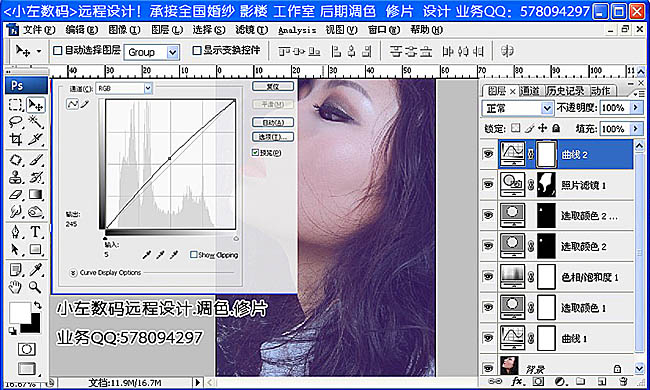Image resolution: width=650 pixels, height=390 pixels.
Task: Click the black point eyedropper in Curves
Action: click(147, 254)
